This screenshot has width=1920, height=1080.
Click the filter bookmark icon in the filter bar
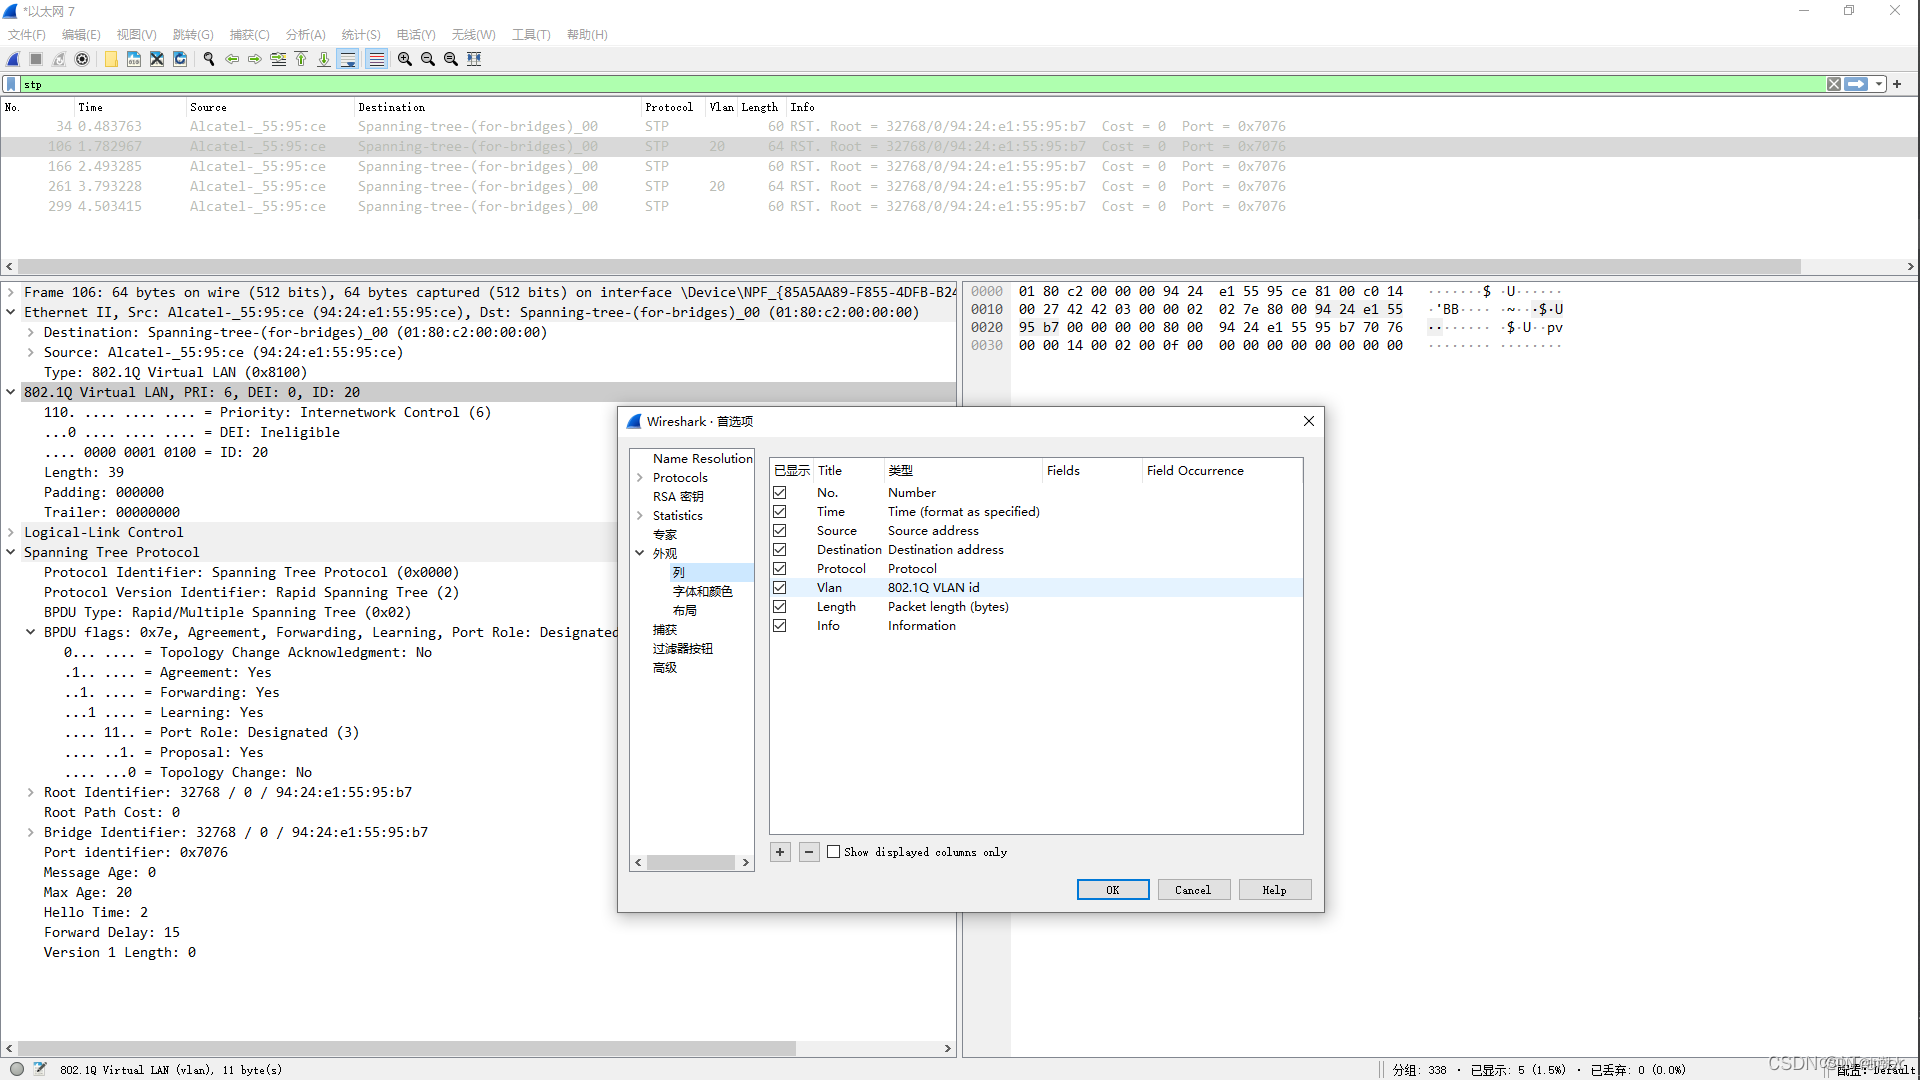10,84
